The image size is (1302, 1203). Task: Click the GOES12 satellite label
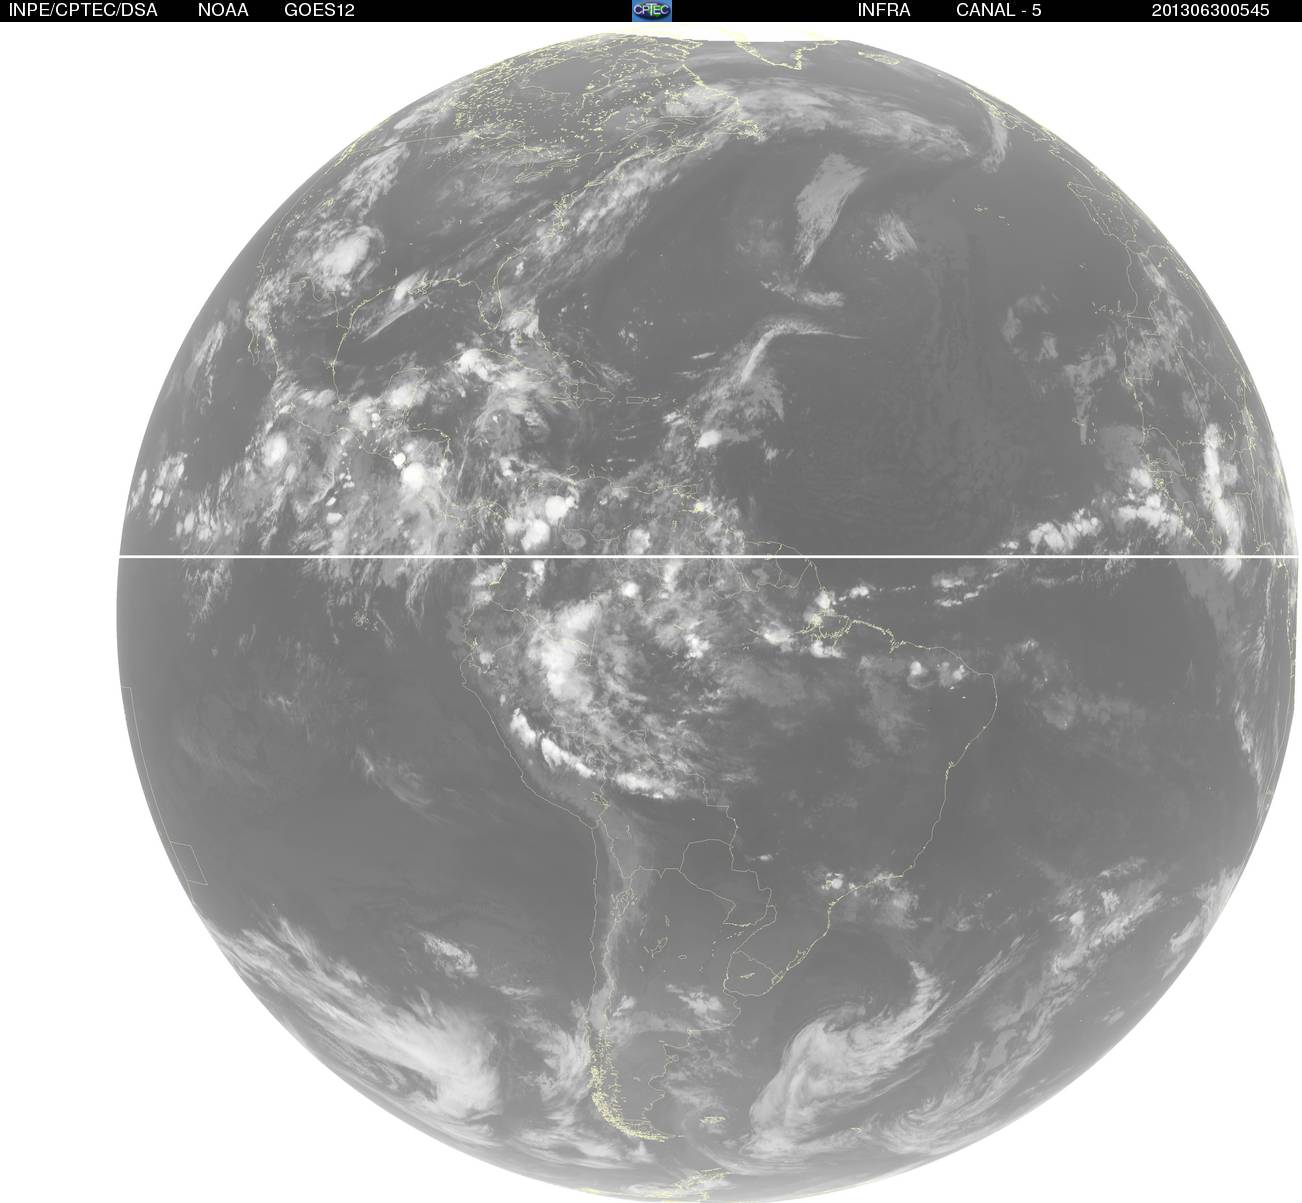pos(320,10)
